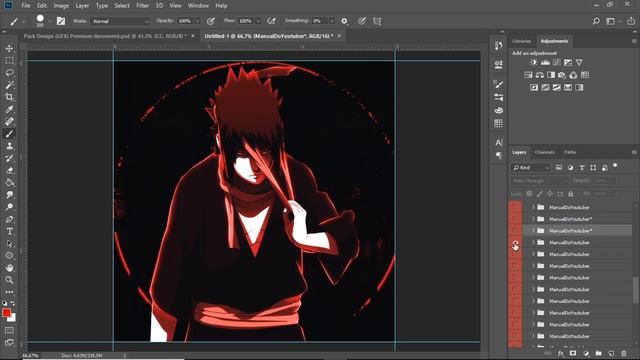Toggle lock transparent pixels icon
The image size is (640, 360).
(x=529, y=194)
